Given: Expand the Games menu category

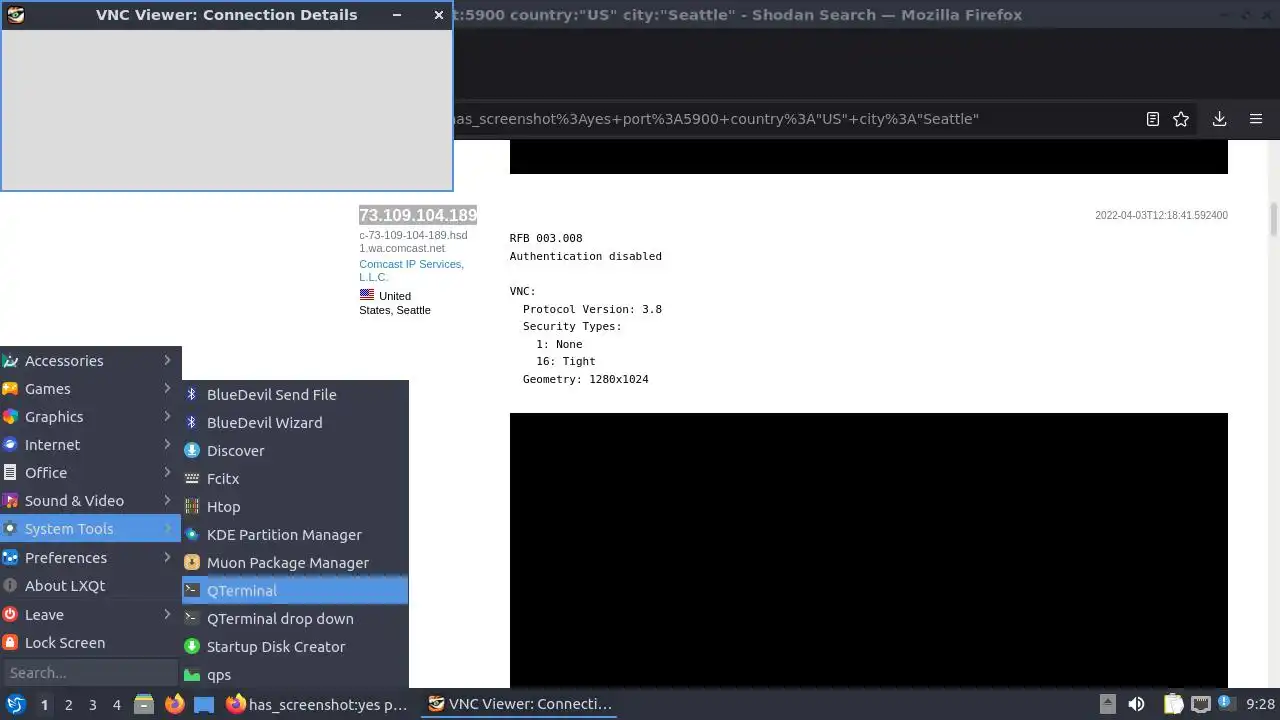Looking at the screenshot, I should pos(90,389).
